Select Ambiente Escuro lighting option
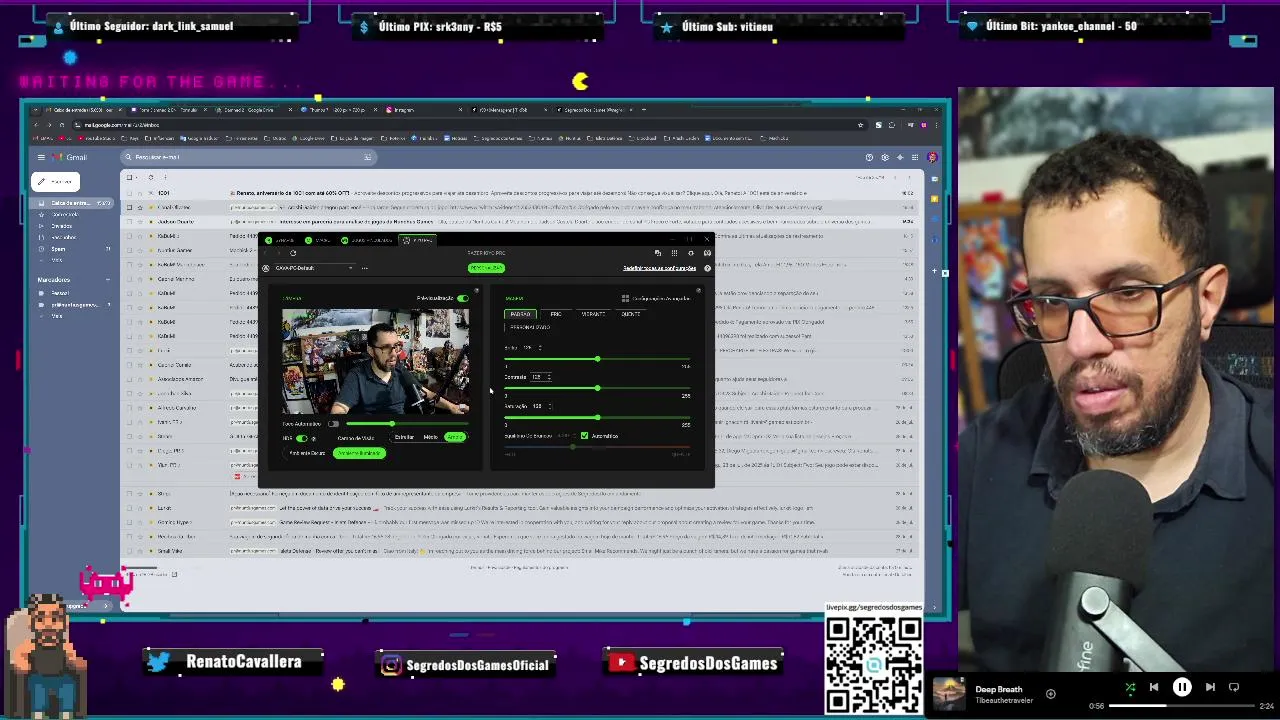 point(307,453)
